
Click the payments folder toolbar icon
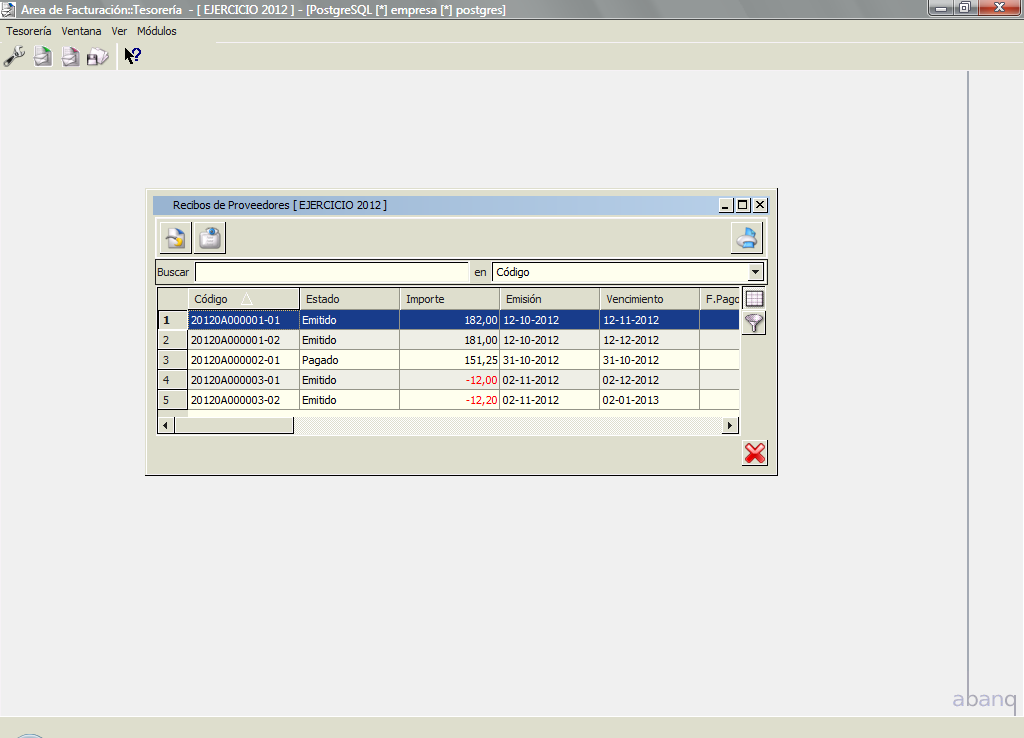pyautogui.click(x=98, y=57)
